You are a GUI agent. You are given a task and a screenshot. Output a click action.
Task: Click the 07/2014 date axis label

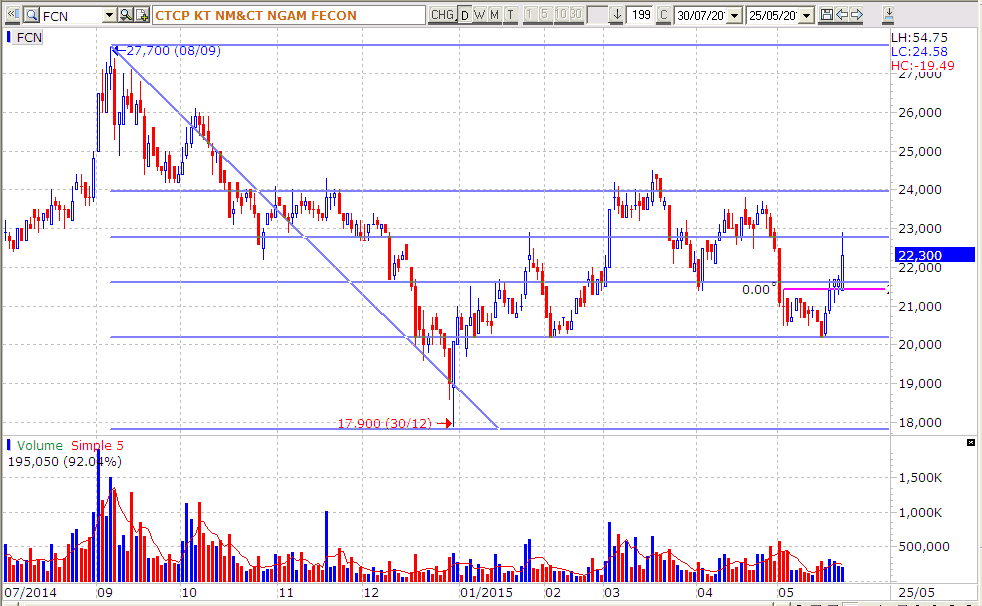point(30,592)
